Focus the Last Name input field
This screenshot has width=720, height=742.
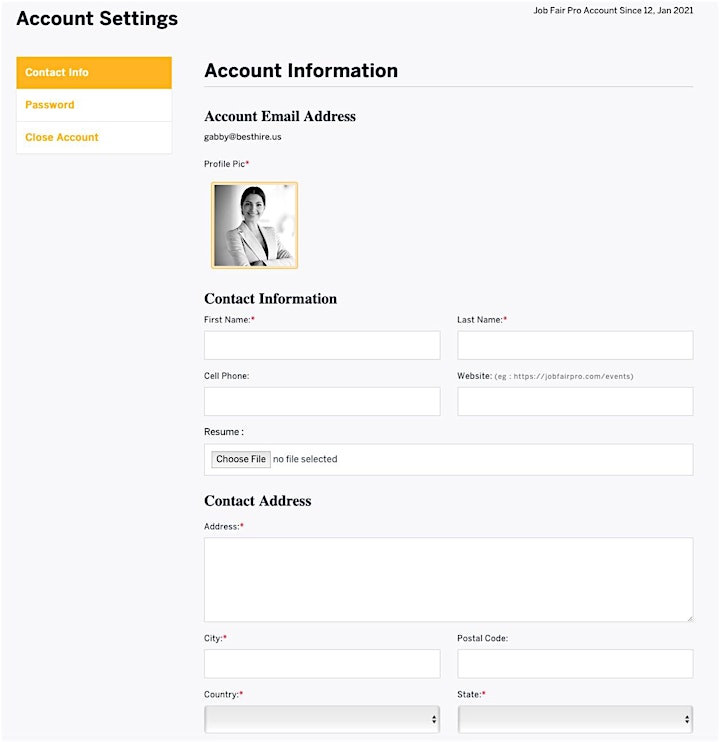pos(575,345)
